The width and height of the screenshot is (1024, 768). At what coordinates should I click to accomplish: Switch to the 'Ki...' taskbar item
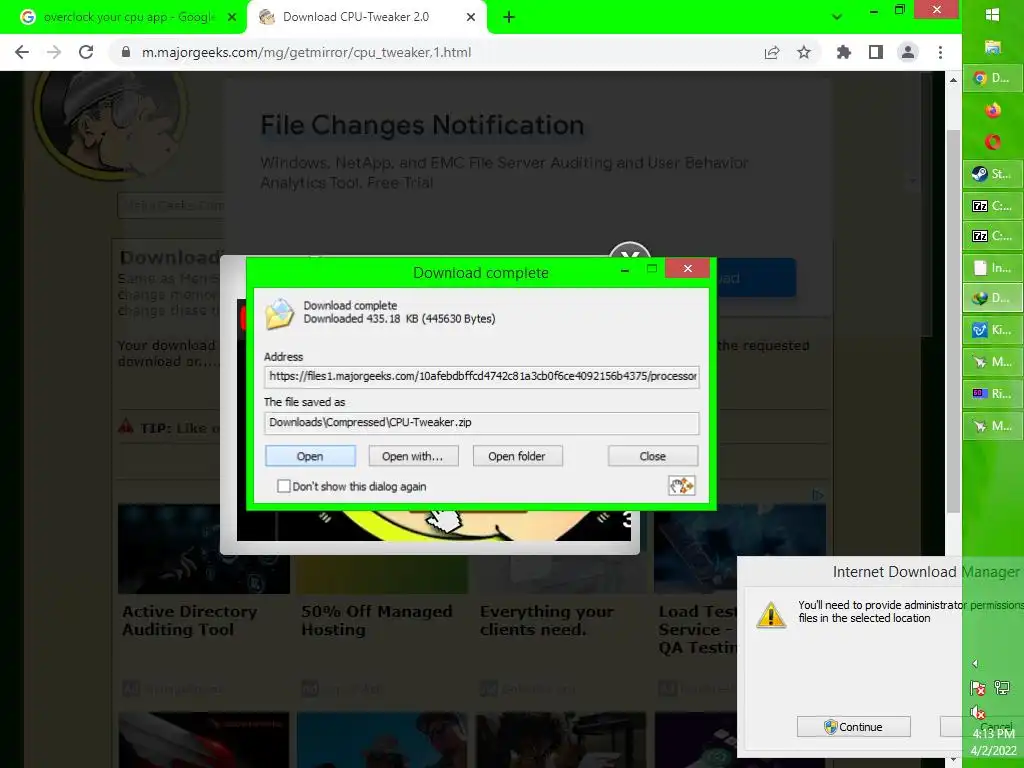coord(993,330)
